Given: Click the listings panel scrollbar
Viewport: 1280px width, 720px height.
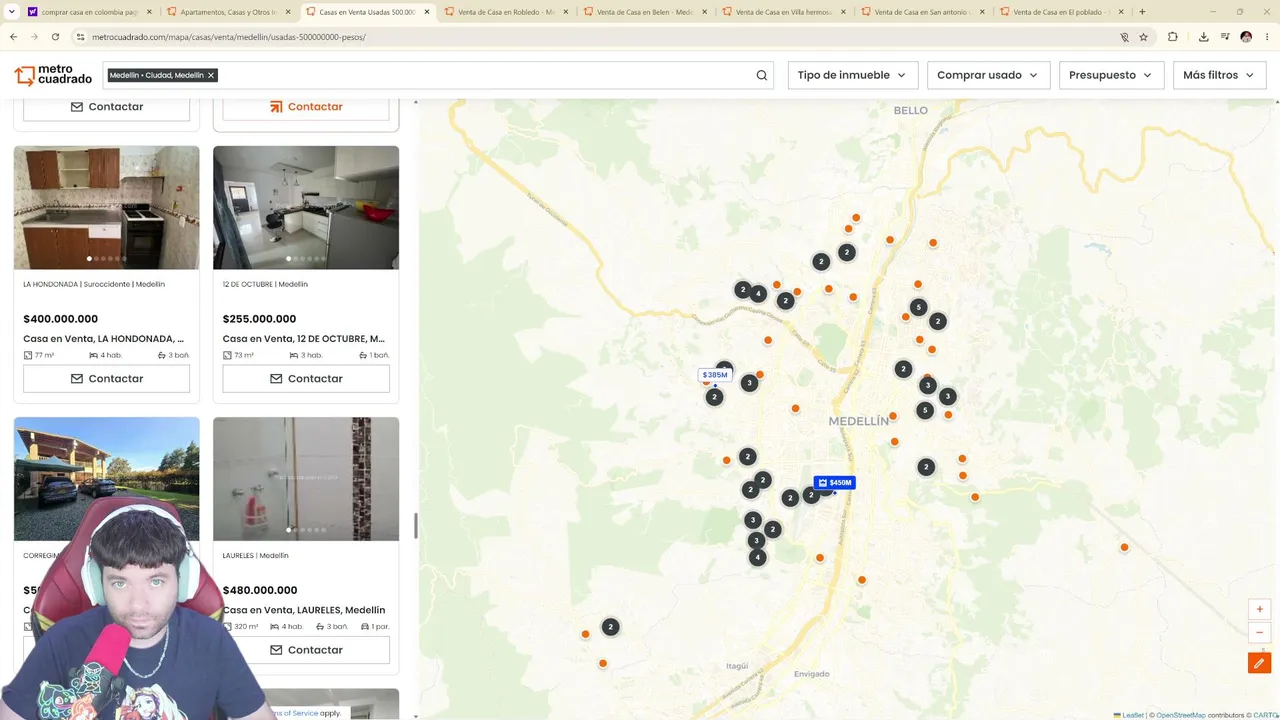Looking at the screenshot, I should click(416, 525).
